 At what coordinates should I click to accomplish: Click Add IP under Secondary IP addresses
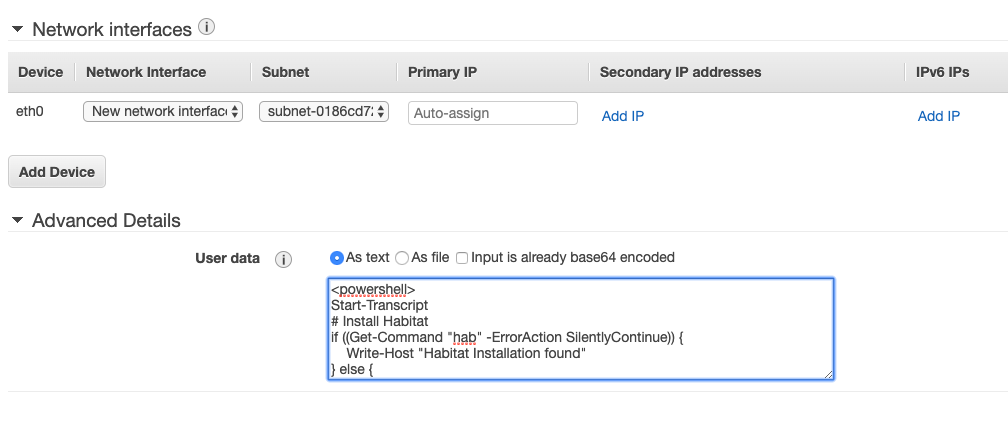pyautogui.click(x=622, y=116)
